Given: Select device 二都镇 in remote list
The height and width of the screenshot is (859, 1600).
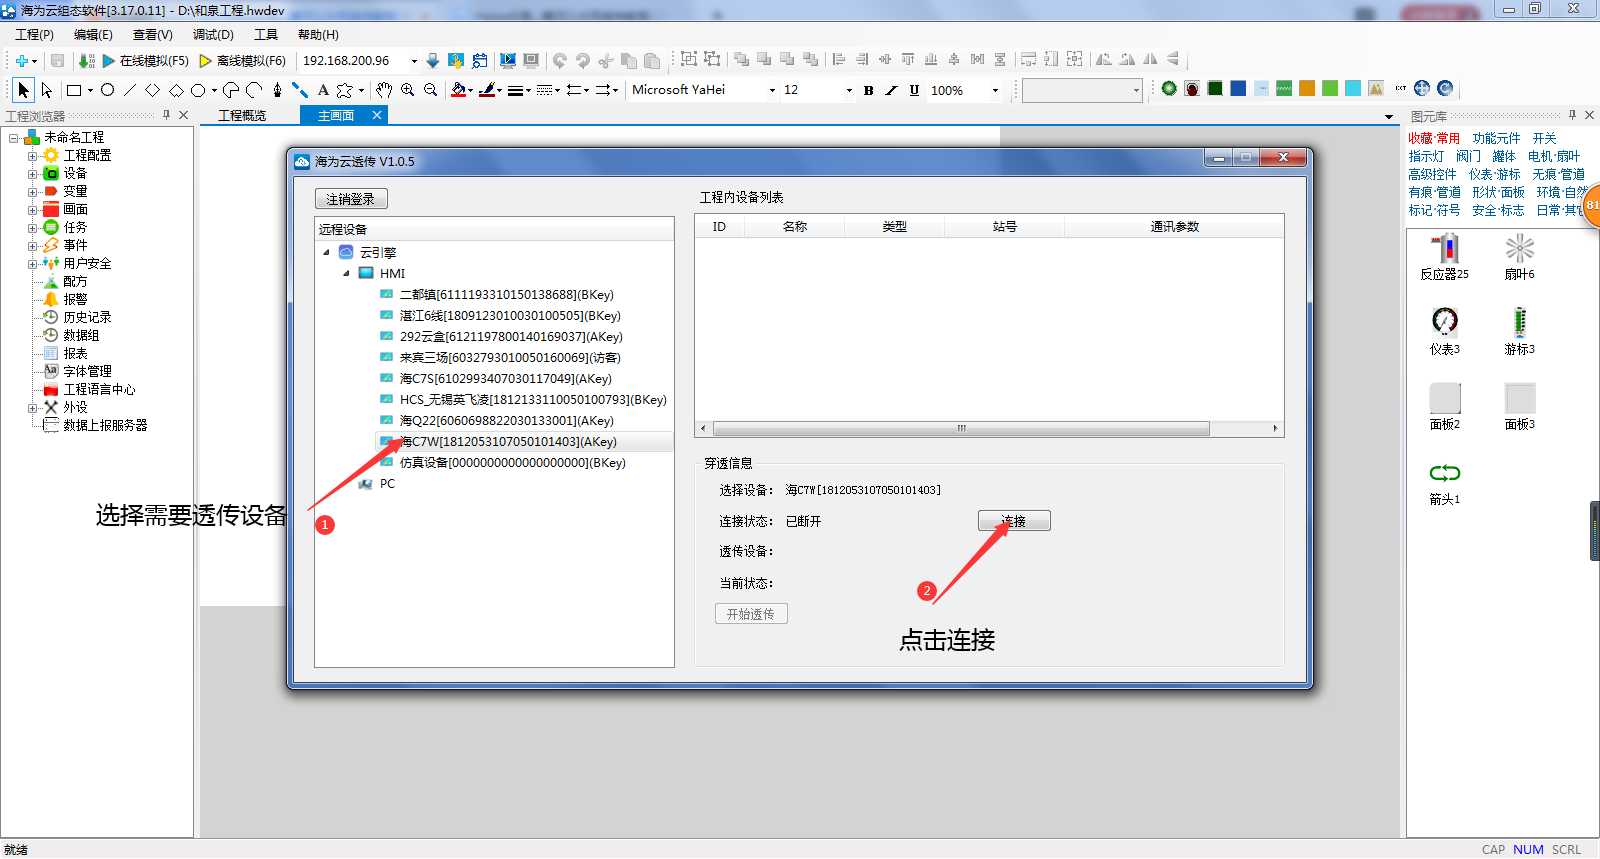Looking at the screenshot, I should [x=506, y=295].
